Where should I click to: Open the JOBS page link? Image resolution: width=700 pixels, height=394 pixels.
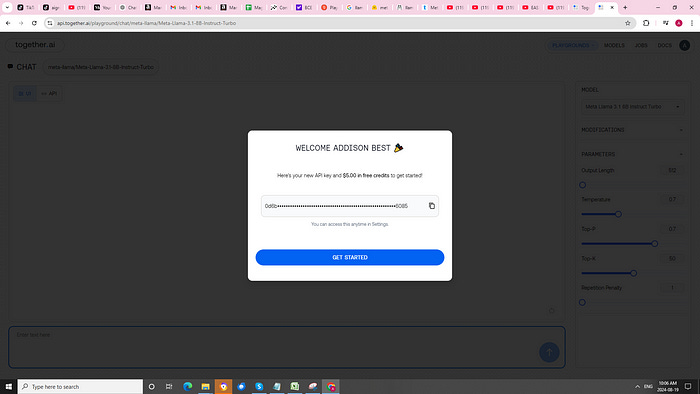tap(641, 46)
